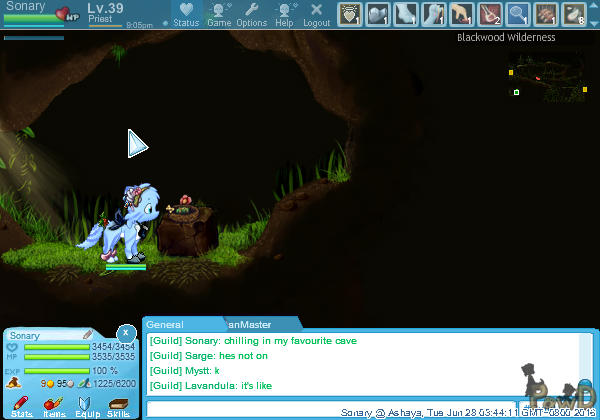The image size is (600, 420).
Task: Switch to the anMaster chat tab
Action: (x=250, y=325)
